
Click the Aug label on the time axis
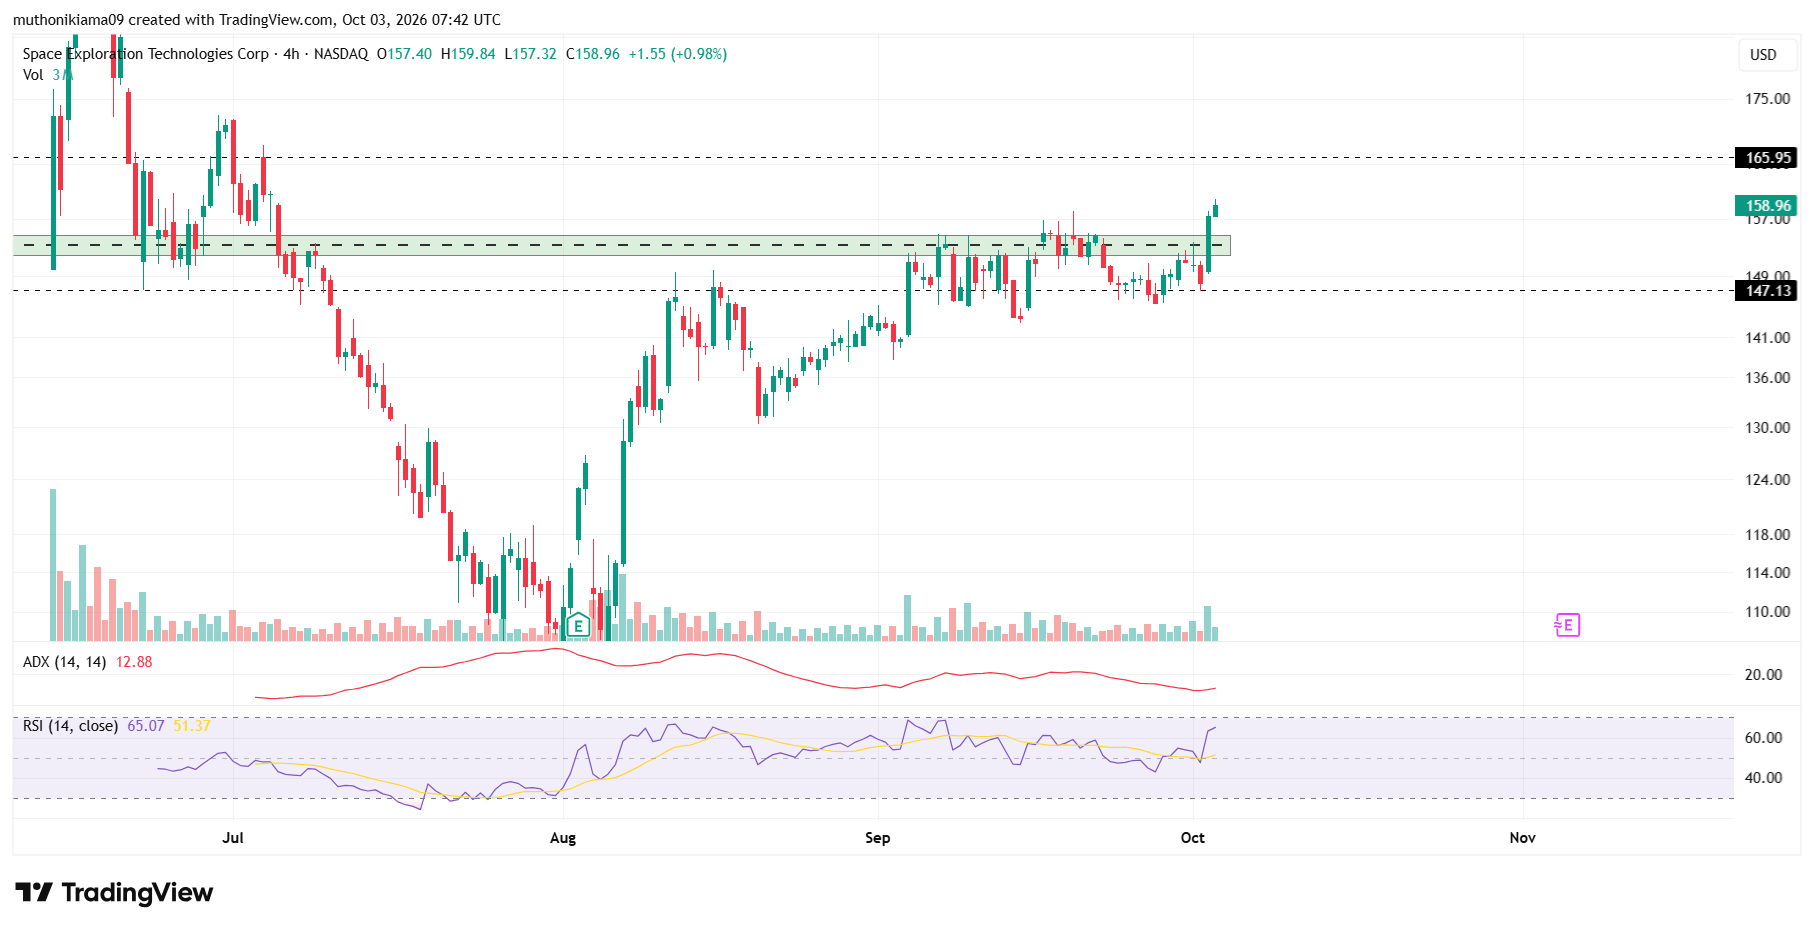[563, 837]
